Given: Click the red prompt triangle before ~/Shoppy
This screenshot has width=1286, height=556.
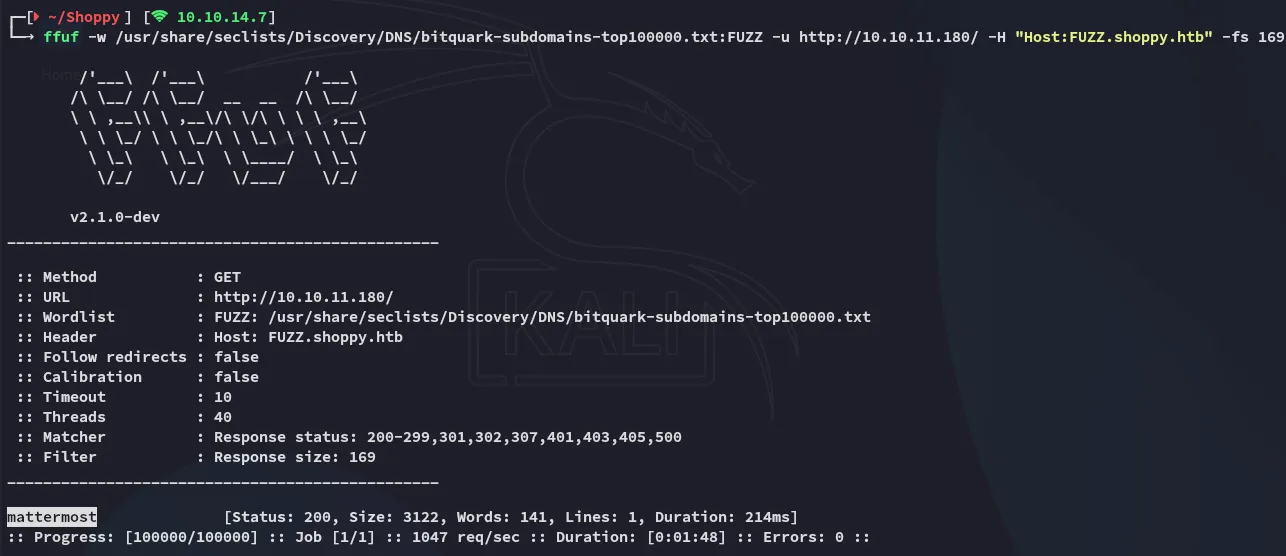Looking at the screenshot, I should click(37, 17).
